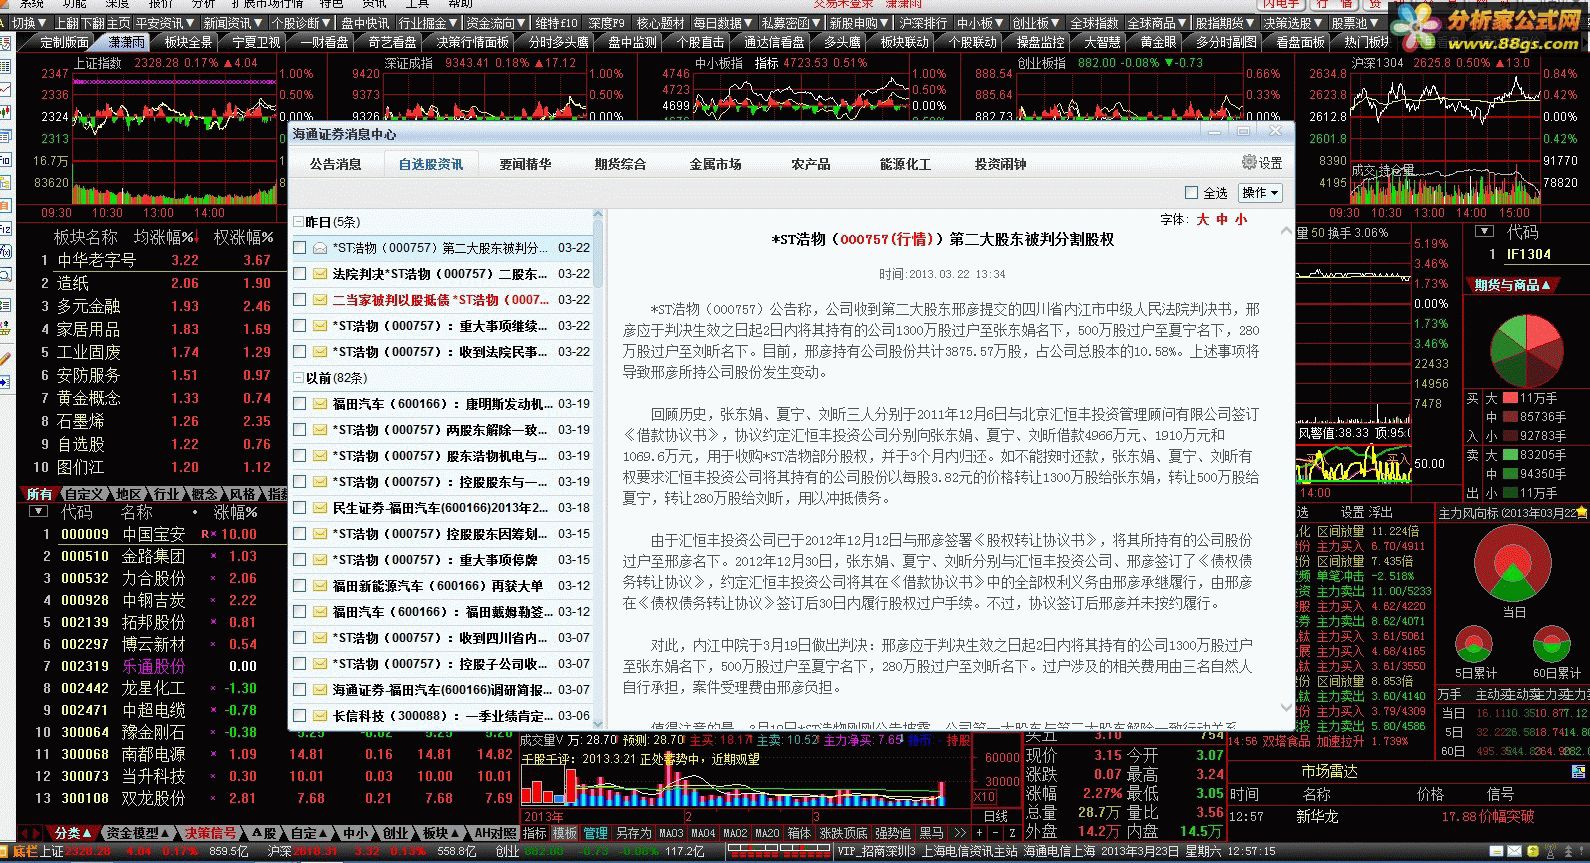Open the 资金流向 dropdown

click(x=497, y=23)
